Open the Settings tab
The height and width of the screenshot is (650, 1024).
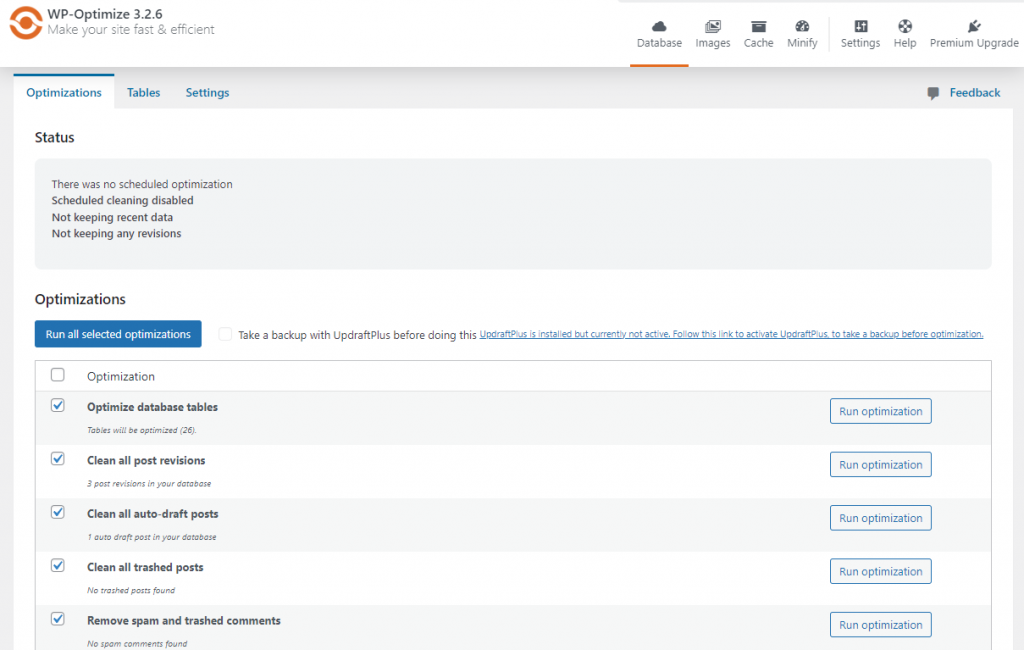(x=207, y=92)
